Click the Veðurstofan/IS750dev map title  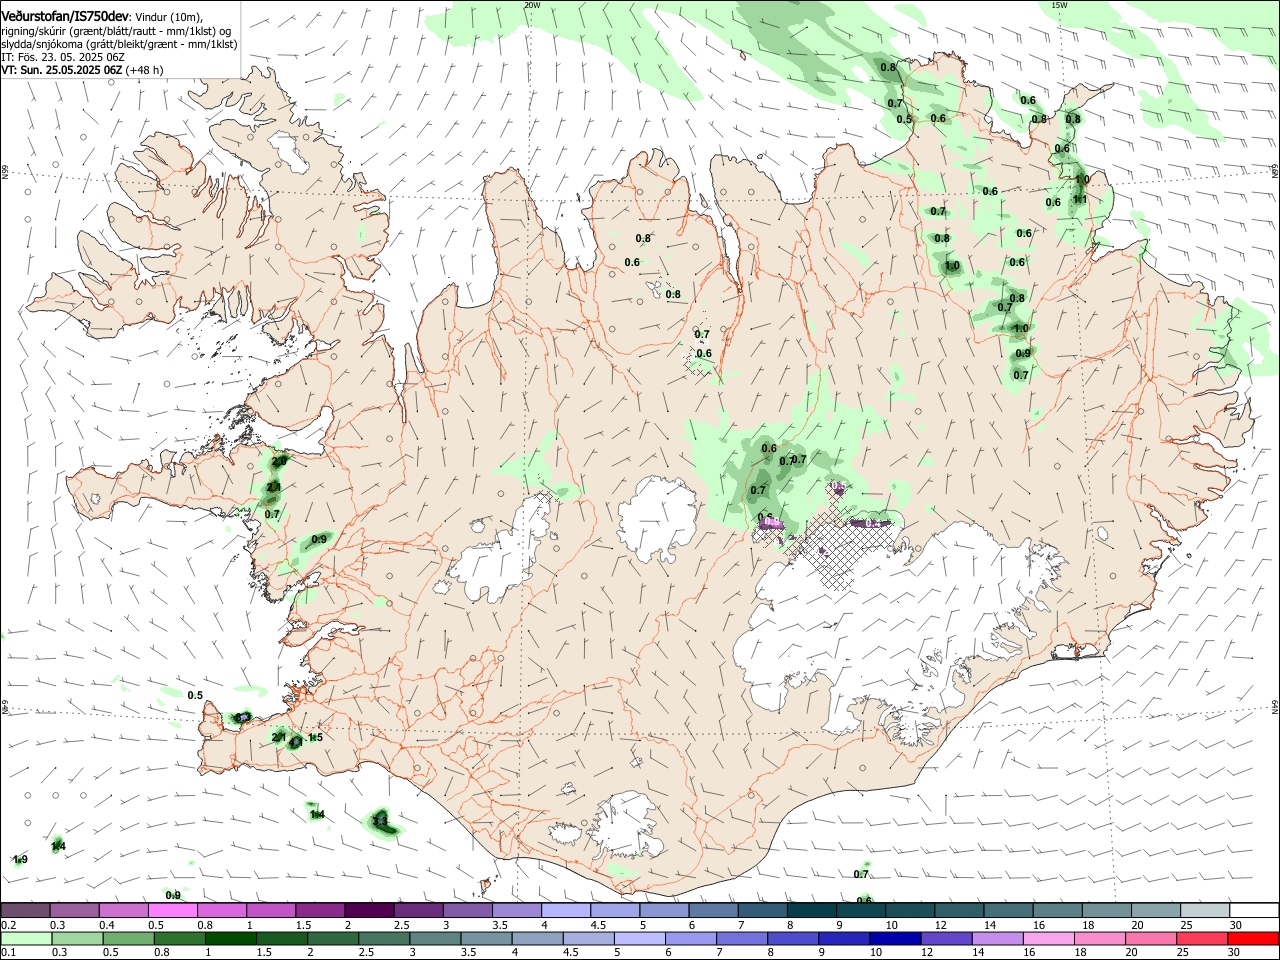pos(65,16)
